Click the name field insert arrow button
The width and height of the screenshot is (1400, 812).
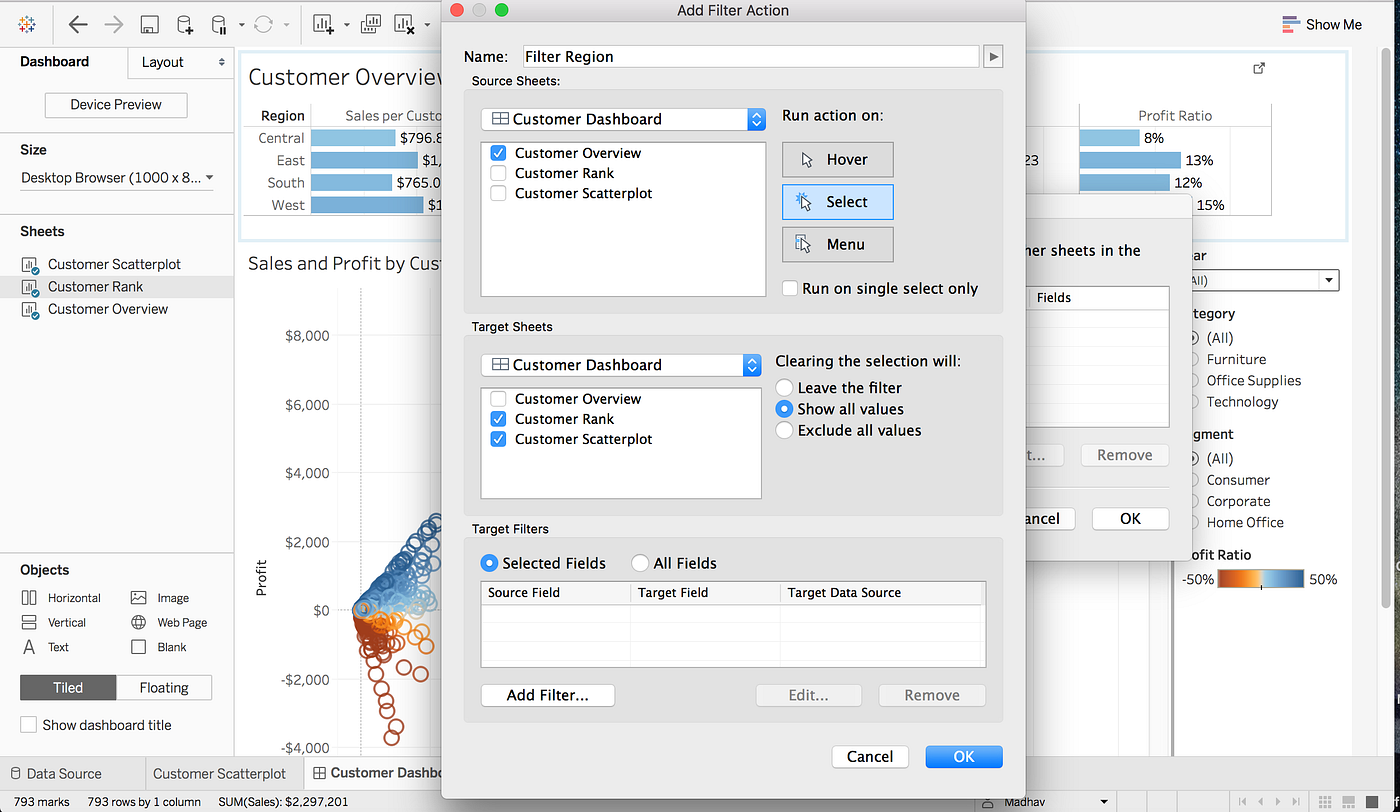(x=993, y=57)
